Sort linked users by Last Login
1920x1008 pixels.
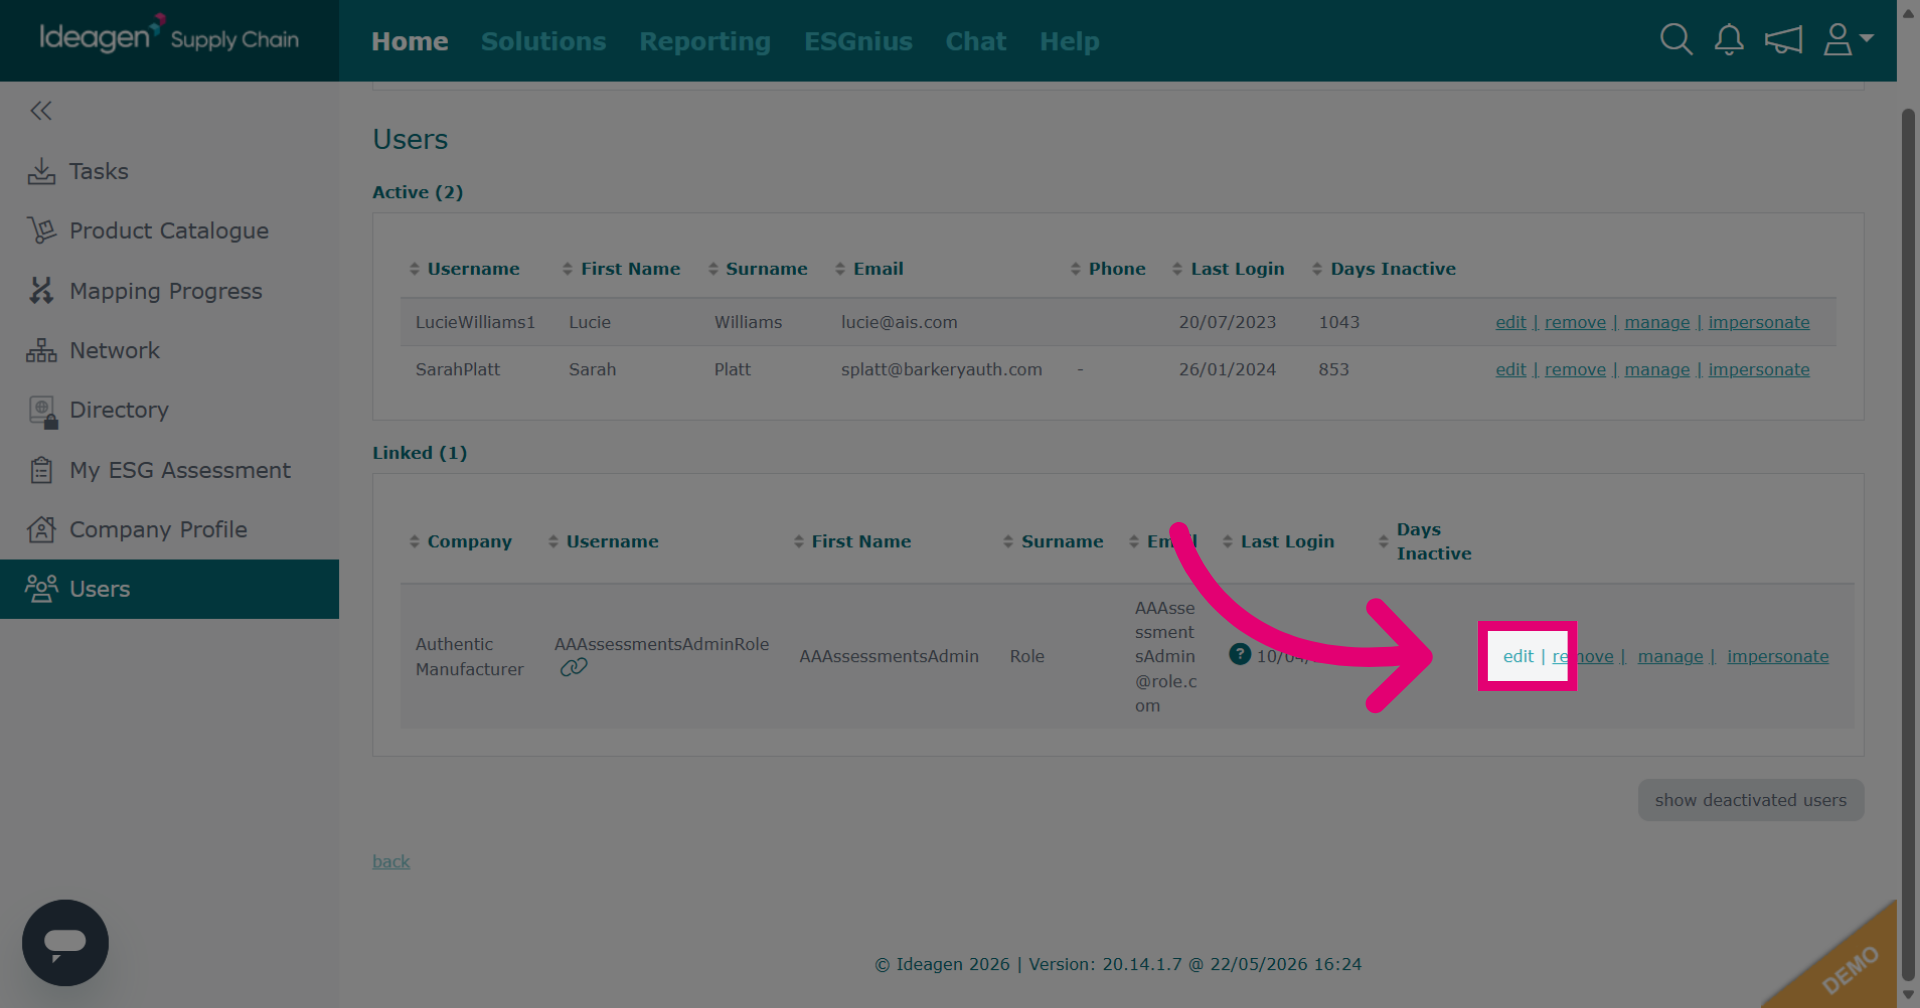pos(1278,541)
